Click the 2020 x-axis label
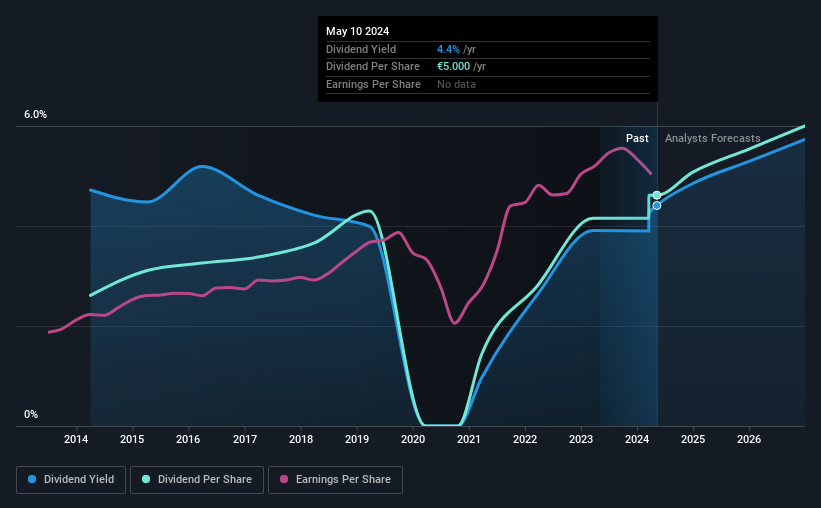 point(413,439)
